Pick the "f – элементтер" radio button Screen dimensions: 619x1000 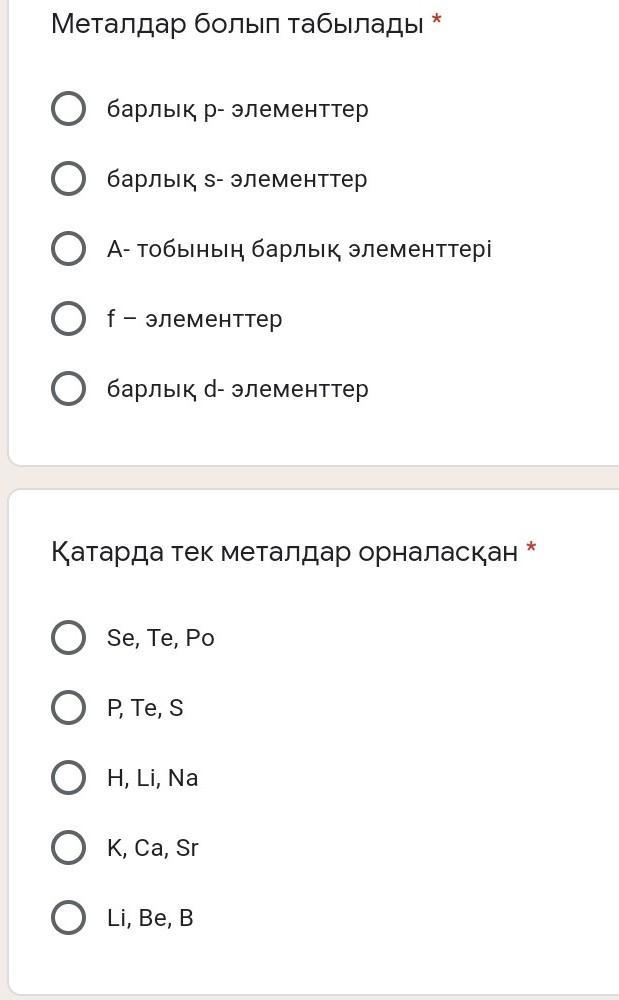(x=68, y=319)
